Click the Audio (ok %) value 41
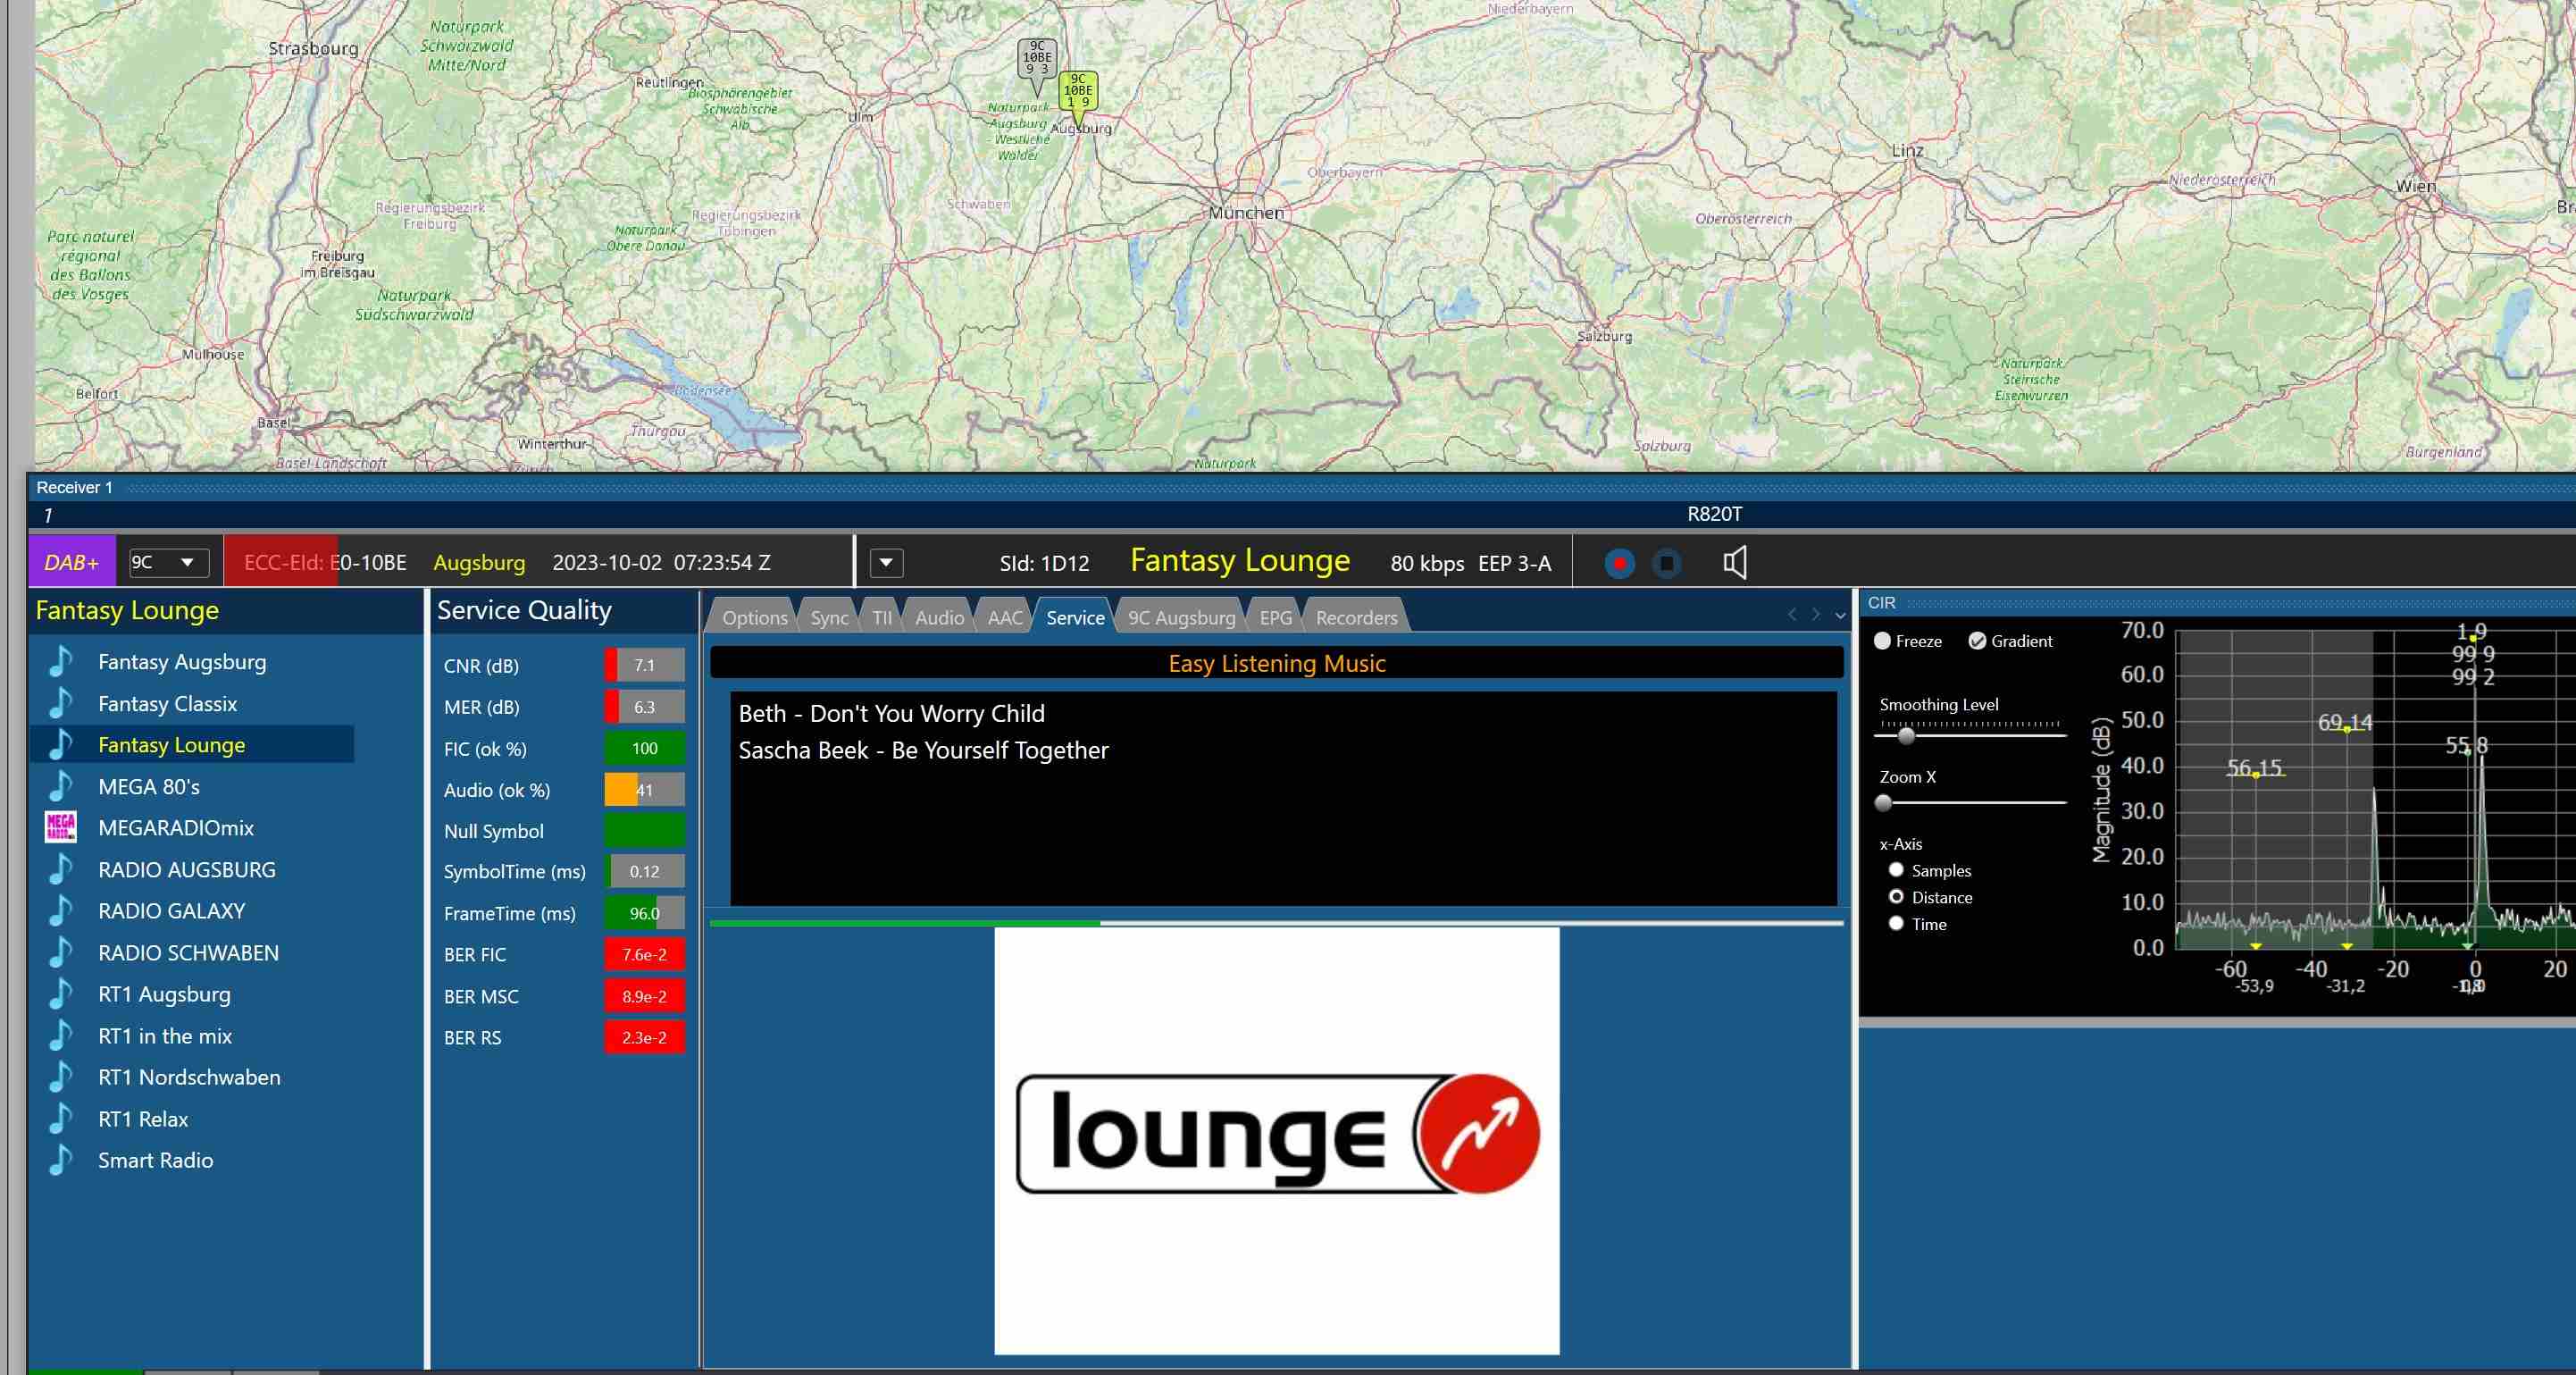This screenshot has height=1375, width=2576. [x=644, y=790]
